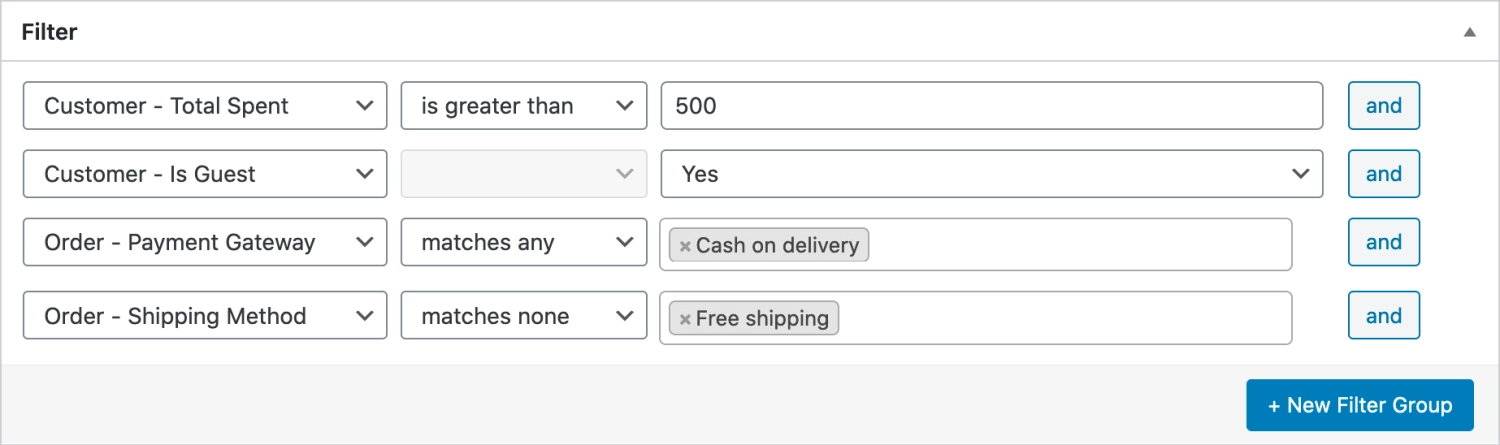Open Customer - Is Guest dropdown
This screenshot has height=445, width=1500.
click(204, 174)
